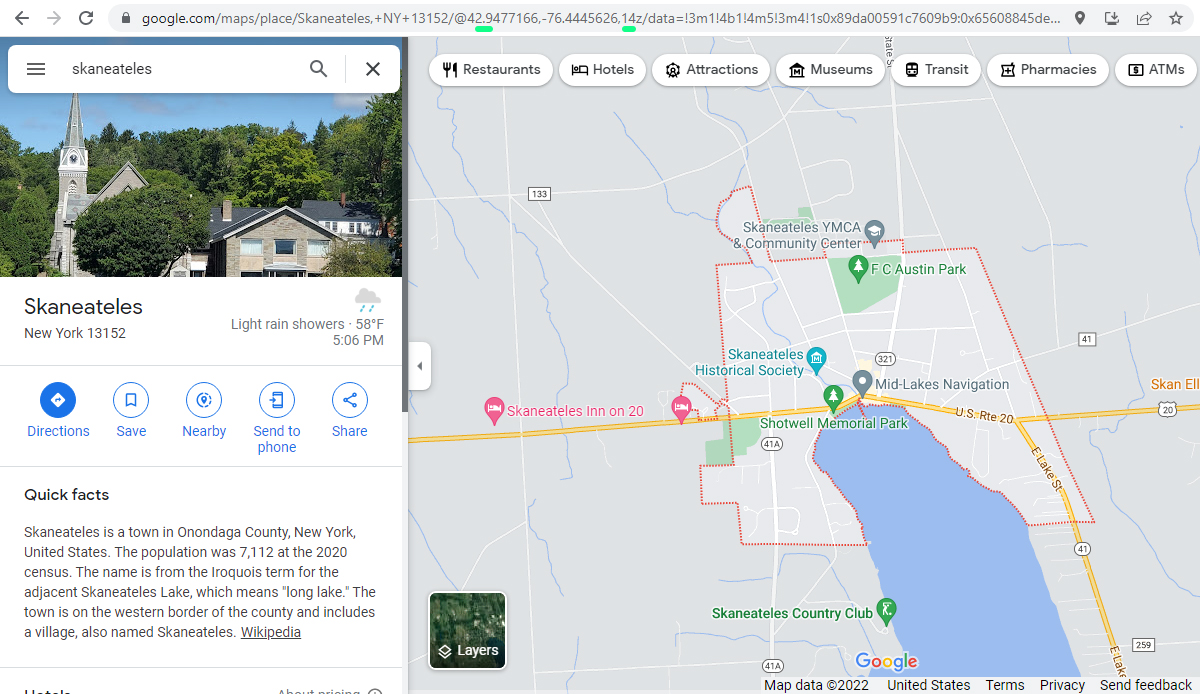
Task: Select the Skaneateles Historical Society marker
Action: [816, 358]
